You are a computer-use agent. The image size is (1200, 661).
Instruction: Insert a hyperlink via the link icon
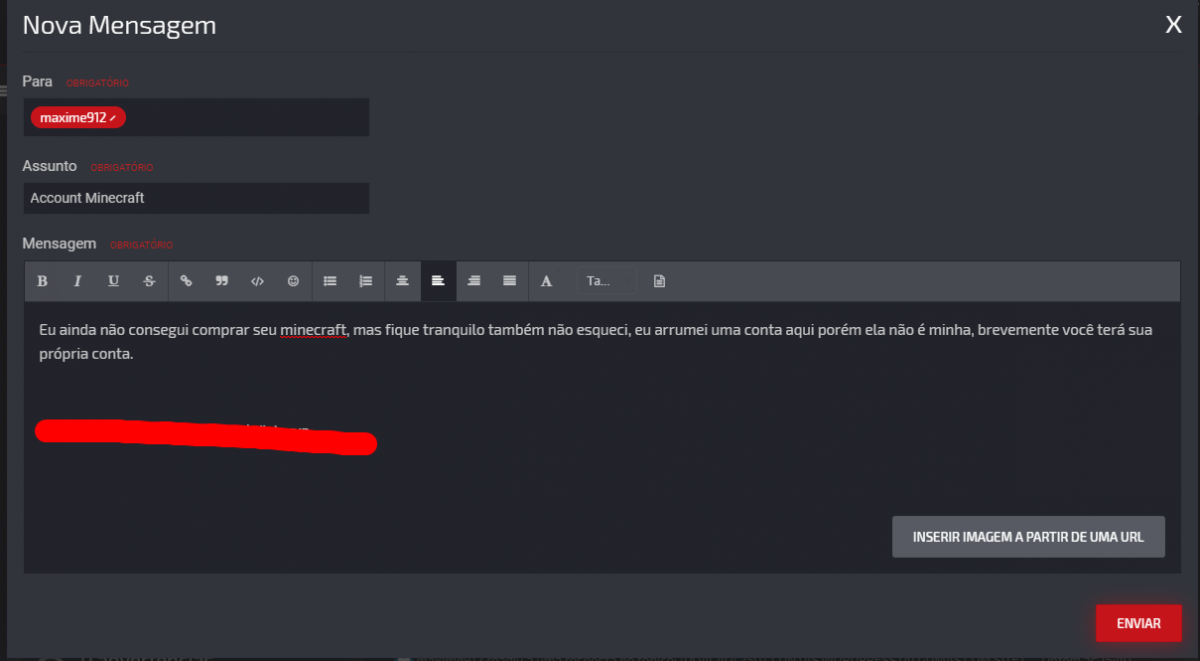point(186,281)
